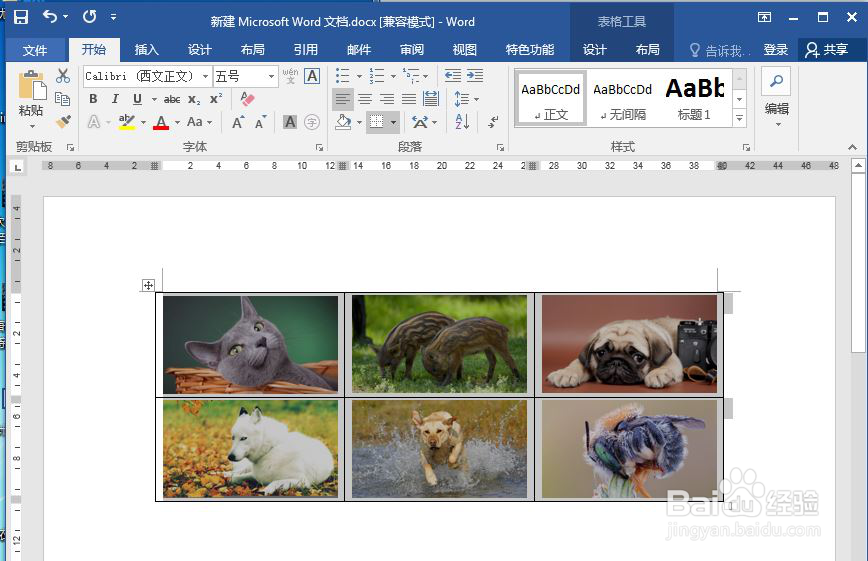Apply bullet list formatting
The width and height of the screenshot is (868, 561).
coord(343,75)
